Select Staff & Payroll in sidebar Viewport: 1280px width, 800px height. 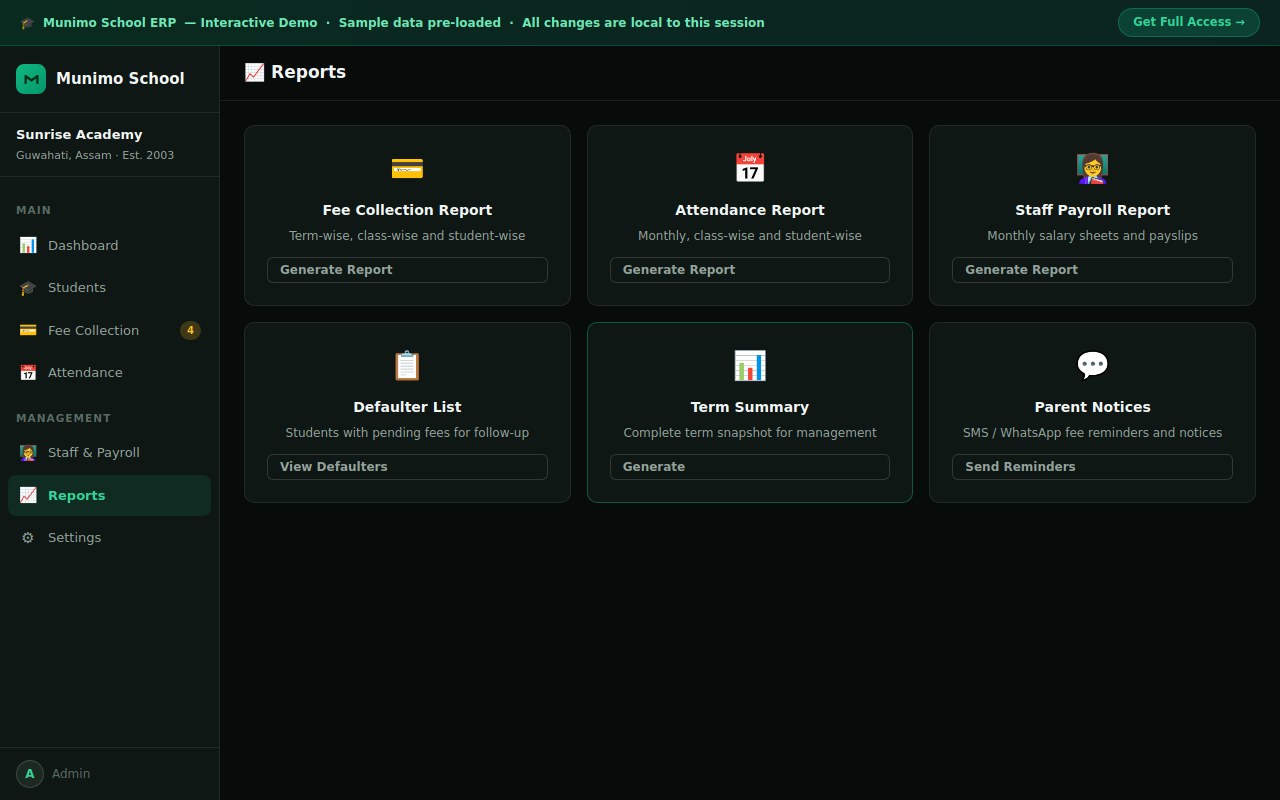click(110, 453)
